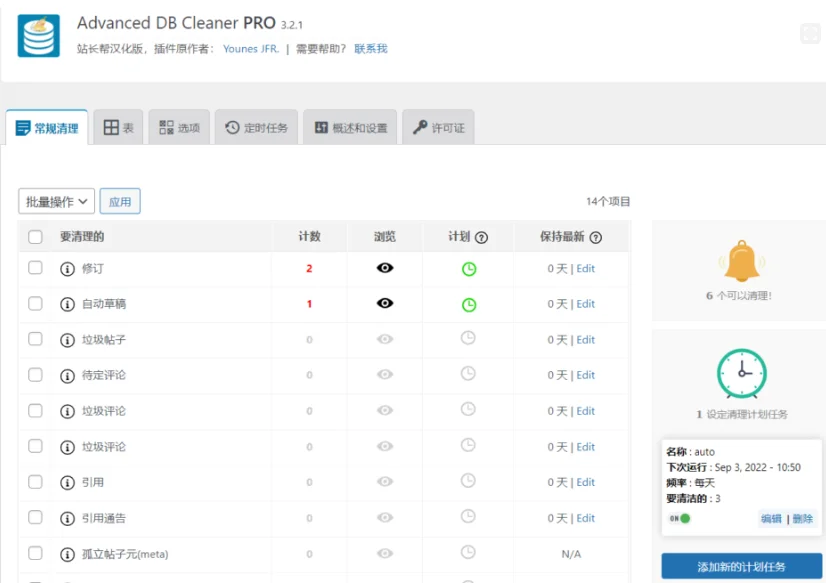Click the 14个项目 item count text

click(608, 202)
